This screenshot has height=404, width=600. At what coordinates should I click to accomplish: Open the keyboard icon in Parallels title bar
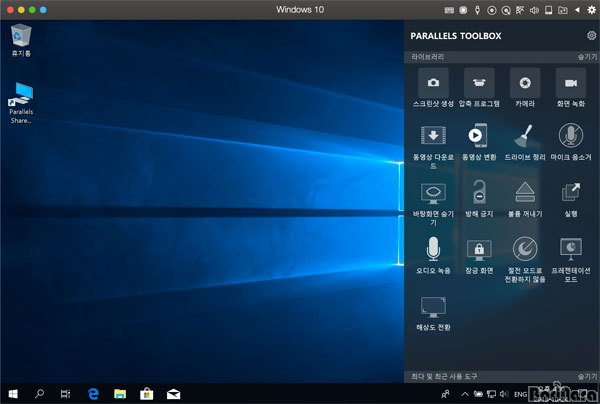[449, 10]
